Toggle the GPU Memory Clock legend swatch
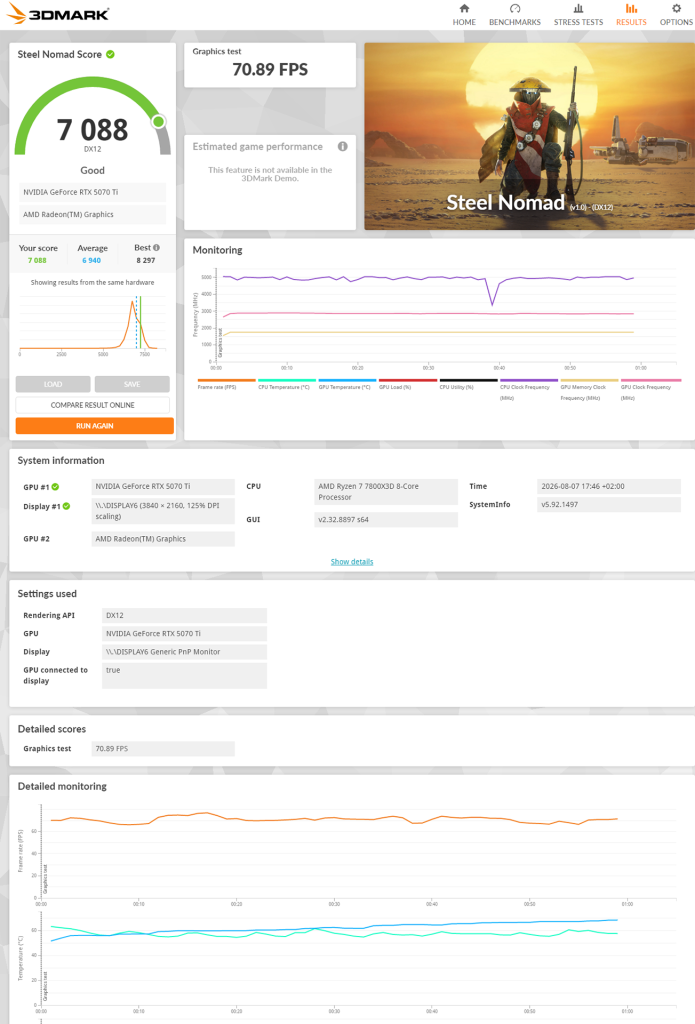This screenshot has width=695, height=1024. pos(589,380)
